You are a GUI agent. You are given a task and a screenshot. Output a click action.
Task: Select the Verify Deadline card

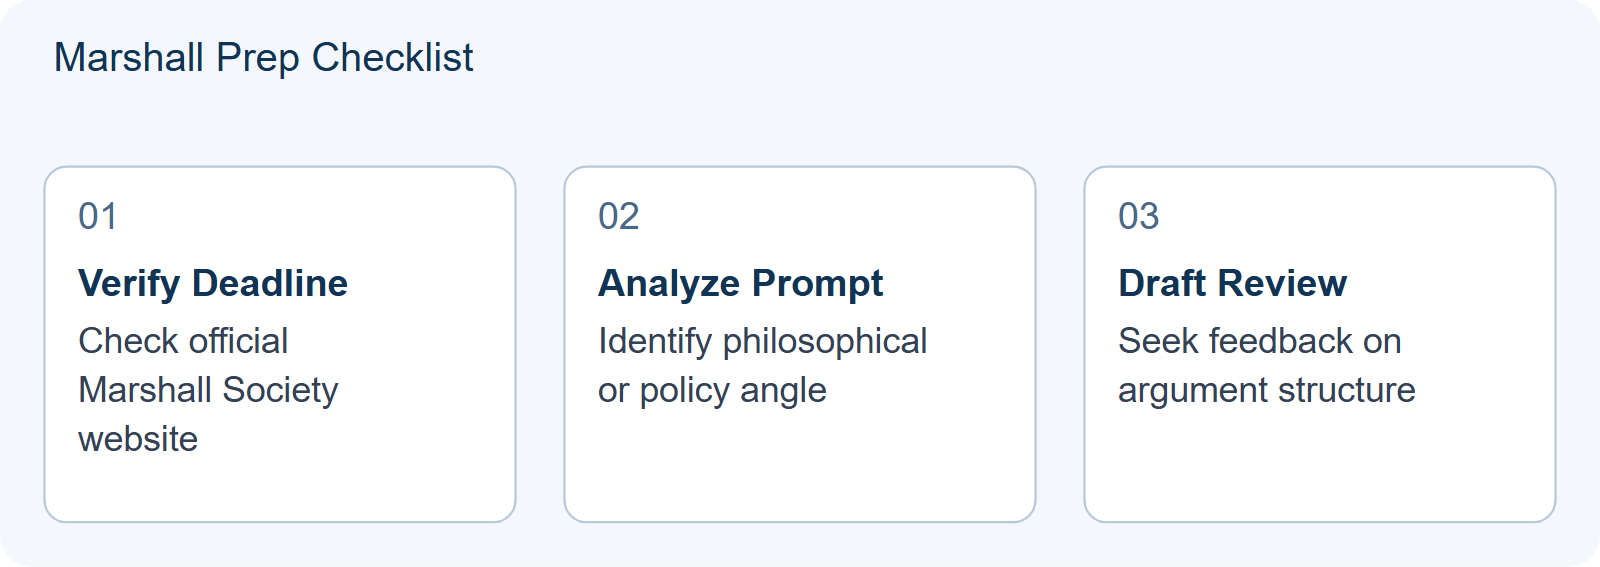tap(280, 344)
